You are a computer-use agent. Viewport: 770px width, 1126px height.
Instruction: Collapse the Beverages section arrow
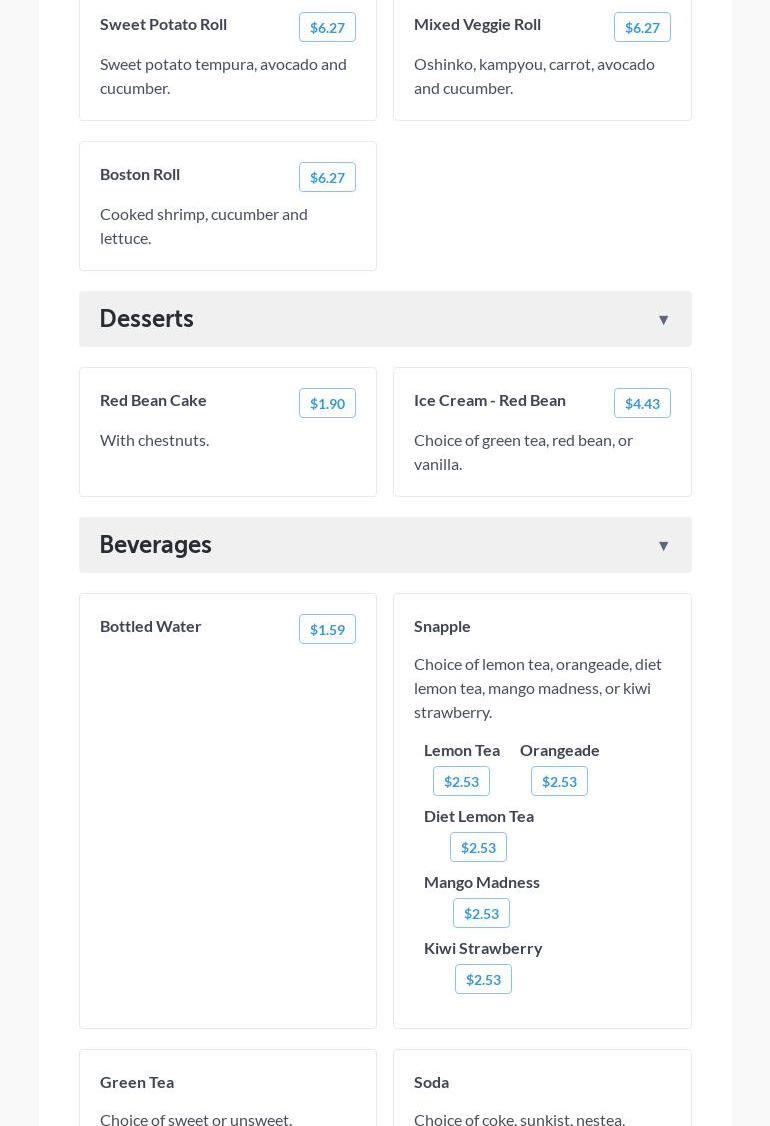663,546
